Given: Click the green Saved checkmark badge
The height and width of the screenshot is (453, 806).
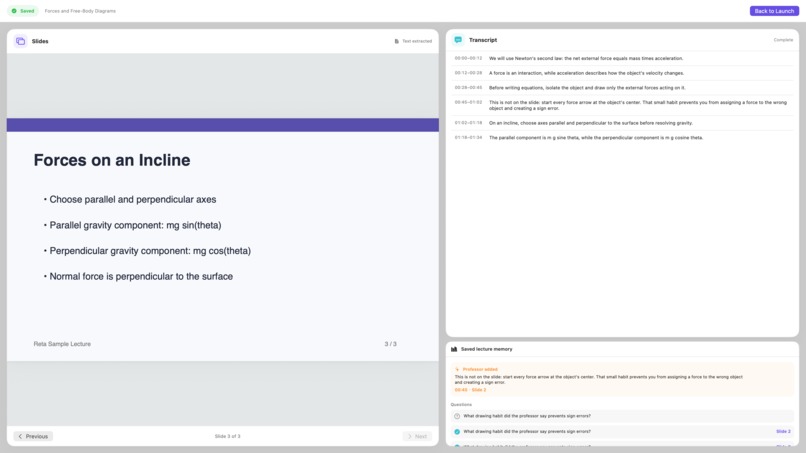Looking at the screenshot, I should tap(23, 11).
